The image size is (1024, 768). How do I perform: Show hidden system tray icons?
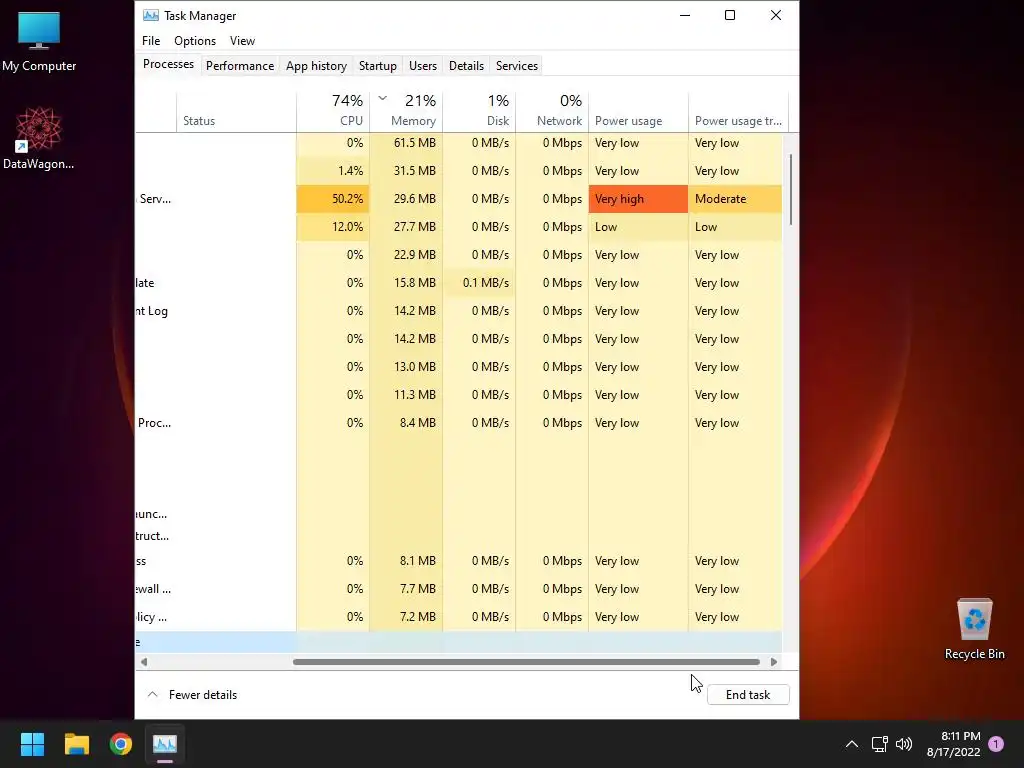(x=852, y=744)
